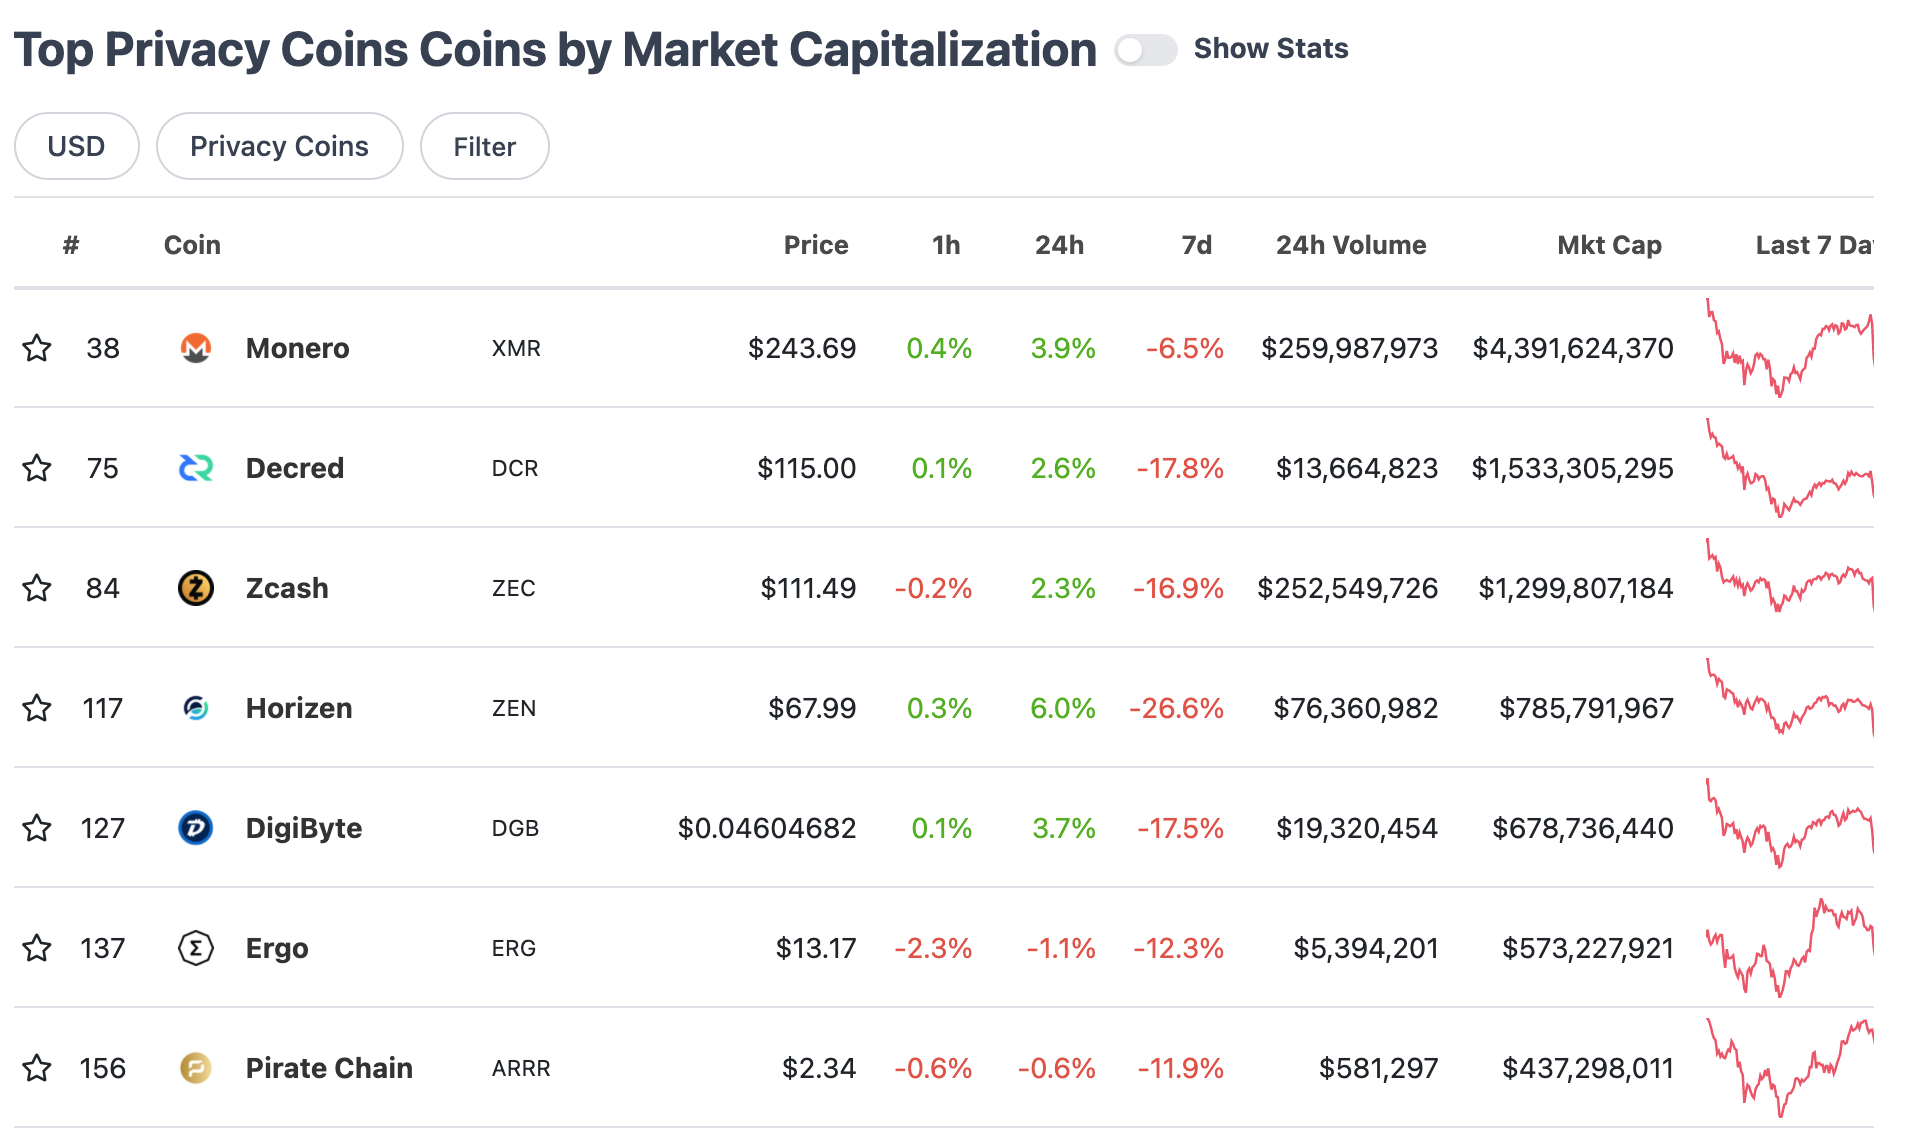Image resolution: width=1918 pixels, height=1128 pixels.
Task: Open the USD currency dropdown
Action: pyautogui.click(x=76, y=146)
